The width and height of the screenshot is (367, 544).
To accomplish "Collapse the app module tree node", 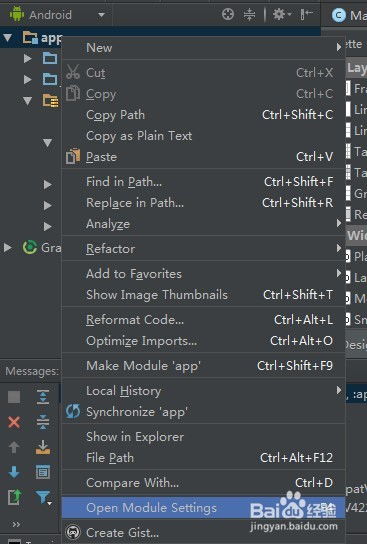I will (8, 37).
